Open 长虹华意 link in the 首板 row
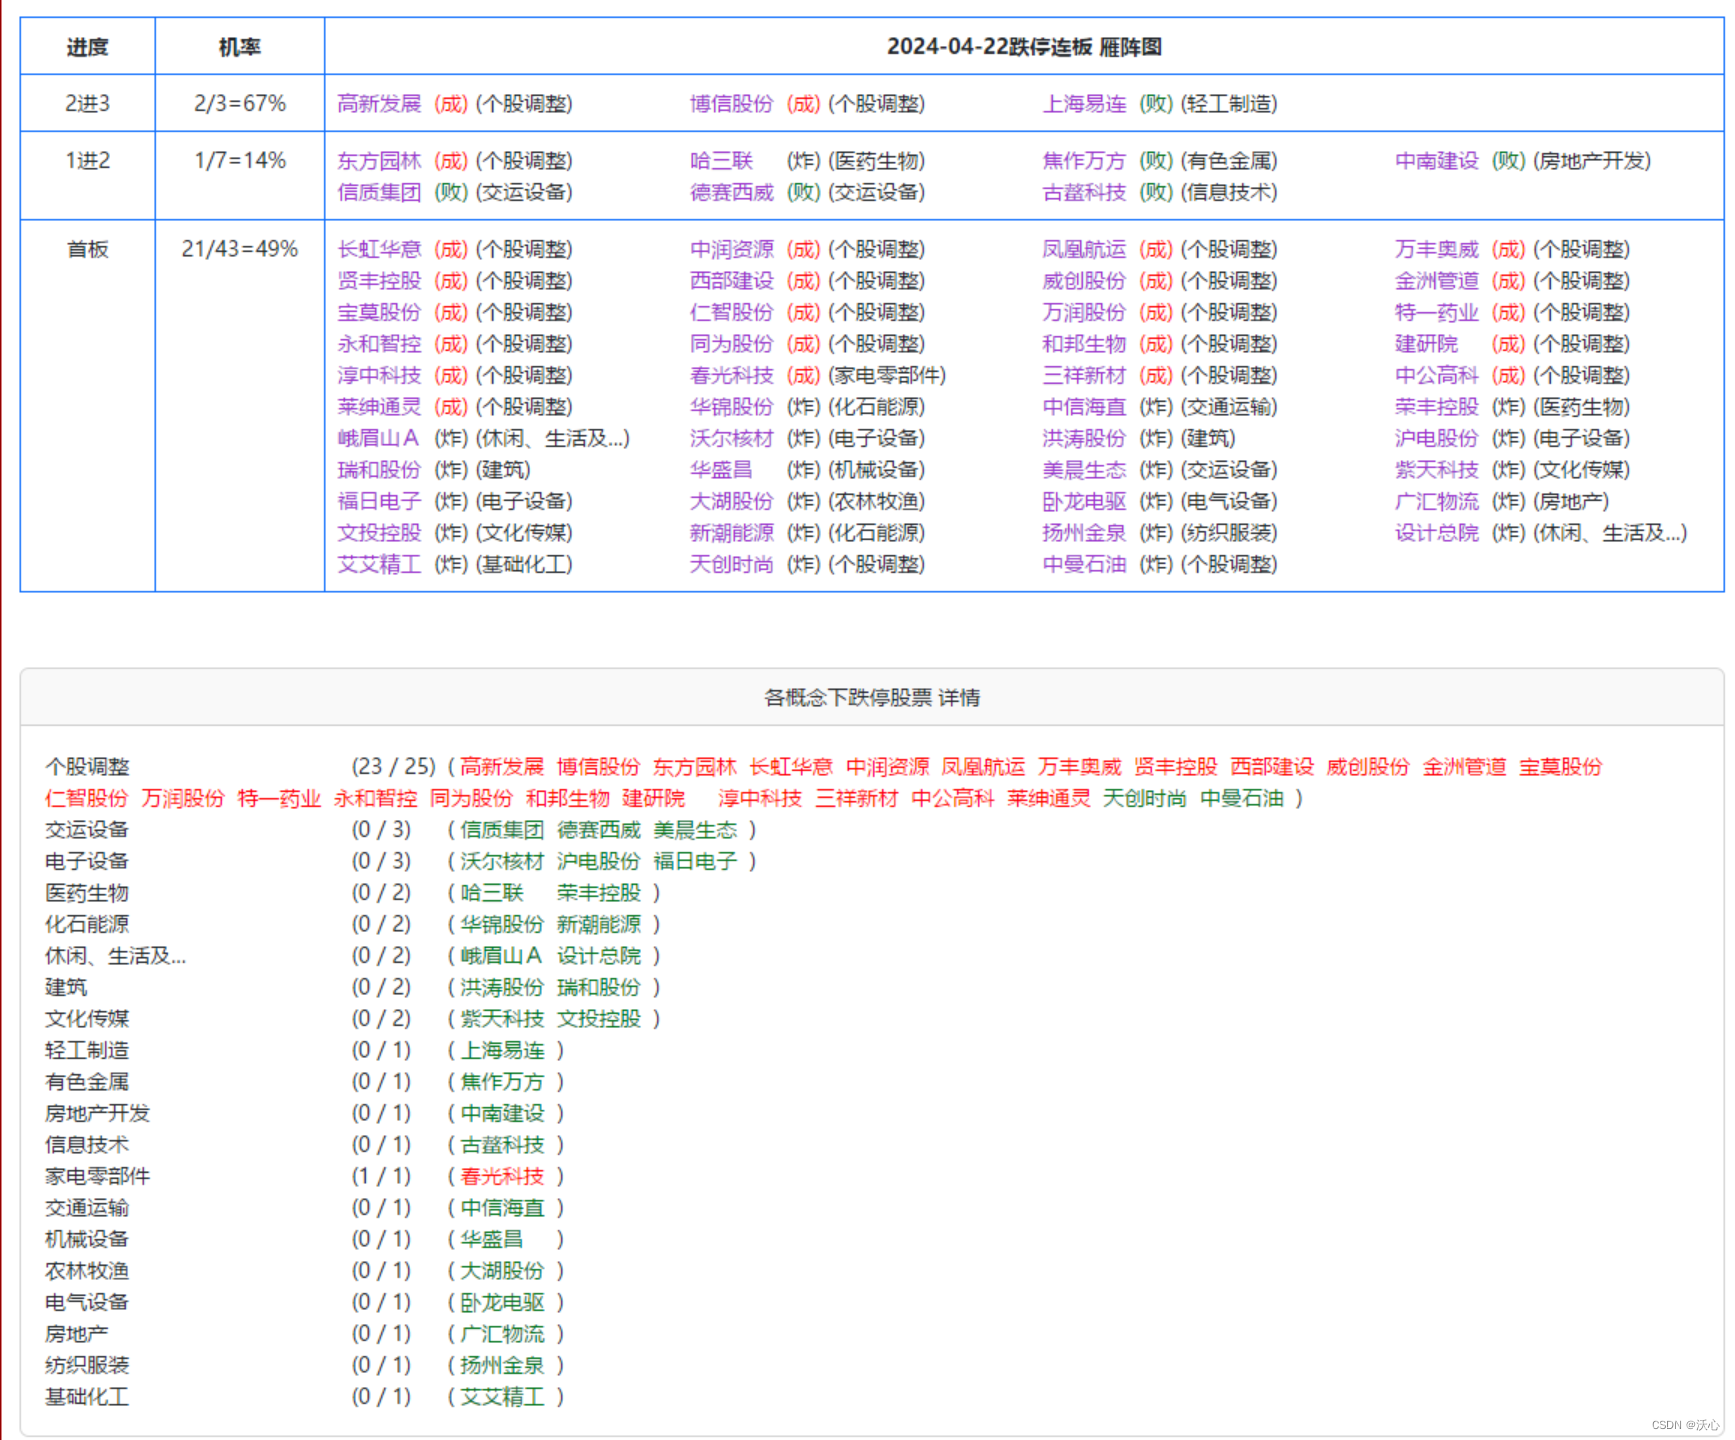Viewport: 1735px width, 1440px height. coord(379,250)
